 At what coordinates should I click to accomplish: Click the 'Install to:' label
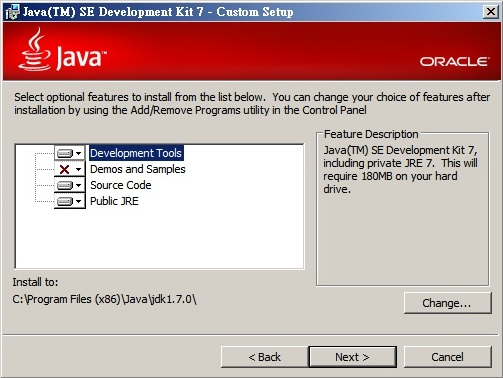click(x=35, y=282)
